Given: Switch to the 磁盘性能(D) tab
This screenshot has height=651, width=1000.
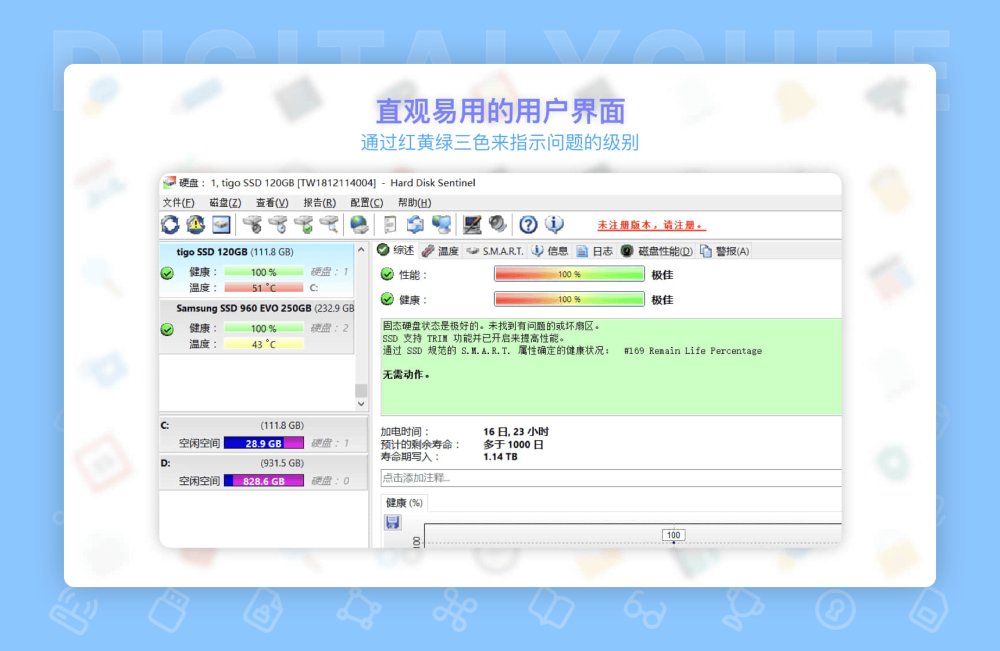Looking at the screenshot, I should (x=657, y=251).
